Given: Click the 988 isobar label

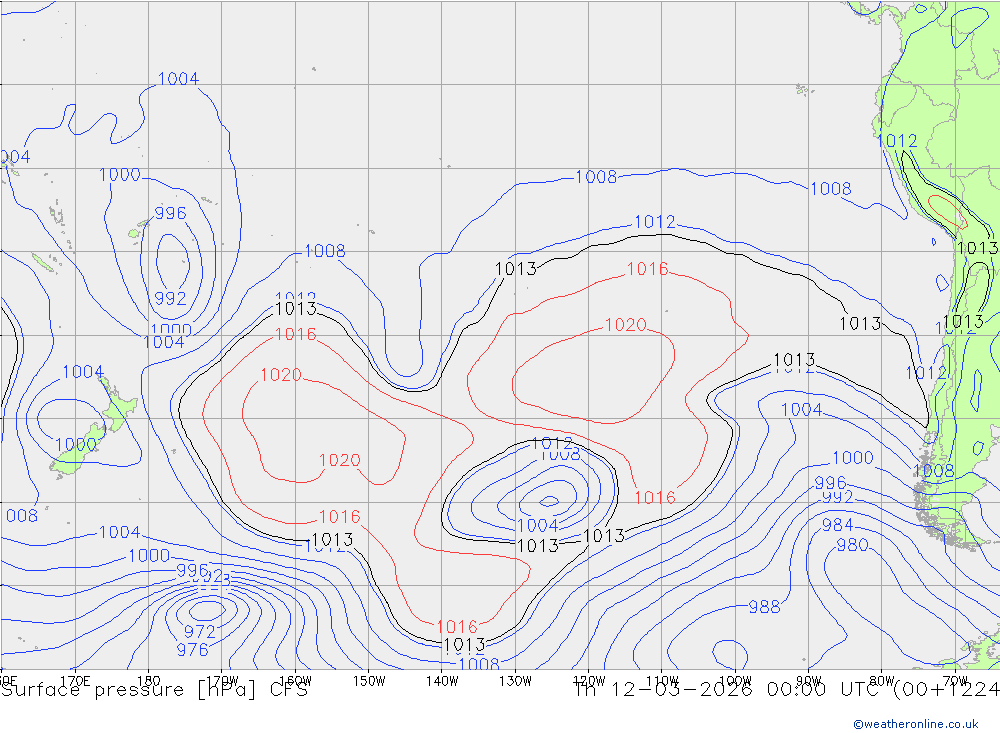Looking at the screenshot, I should click(x=764, y=607).
